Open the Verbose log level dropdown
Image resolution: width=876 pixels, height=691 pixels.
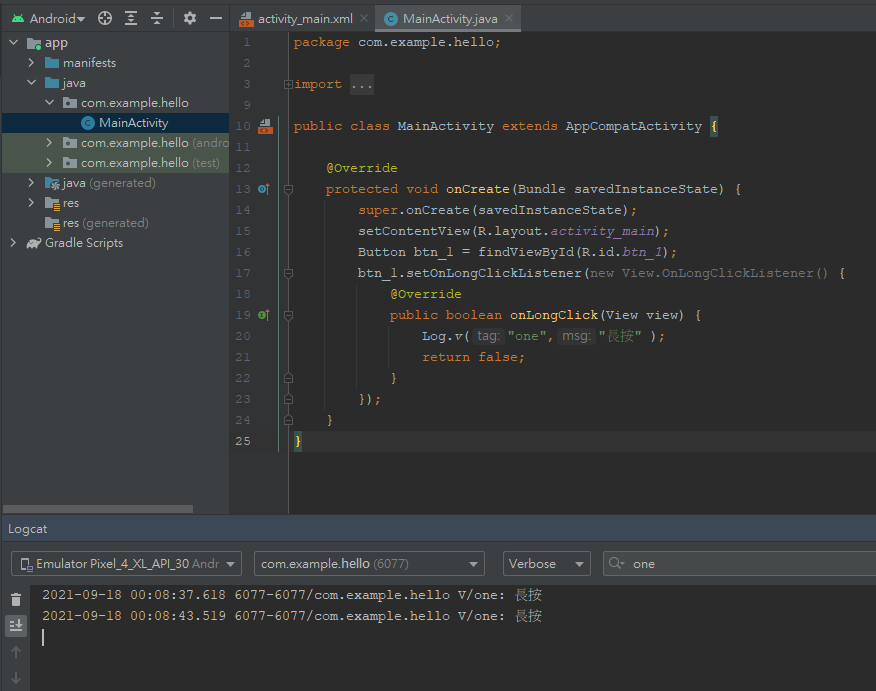point(547,564)
